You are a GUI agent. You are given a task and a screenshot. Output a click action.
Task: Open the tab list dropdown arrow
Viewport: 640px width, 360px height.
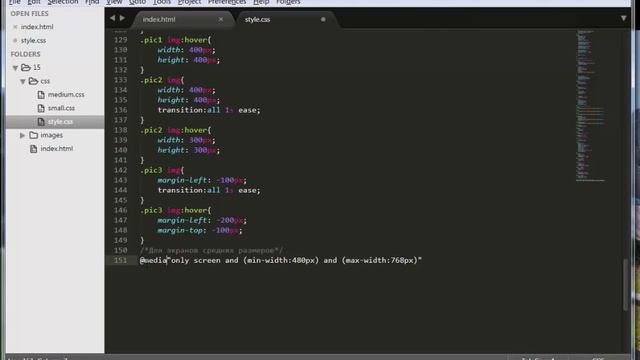624,18
